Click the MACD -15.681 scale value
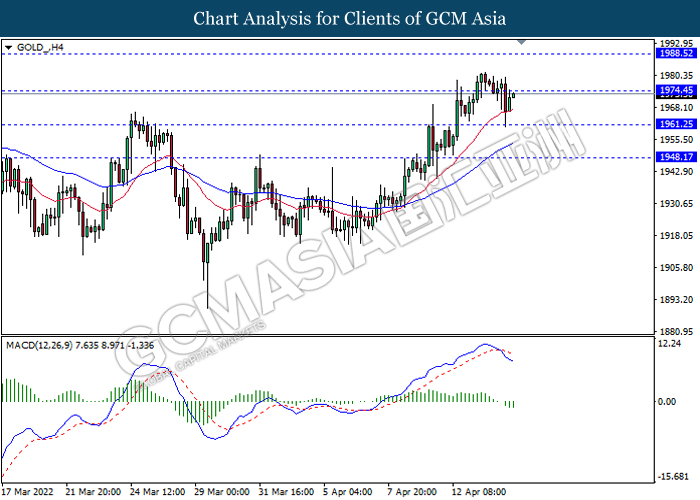The width and height of the screenshot is (700, 500). (673, 477)
